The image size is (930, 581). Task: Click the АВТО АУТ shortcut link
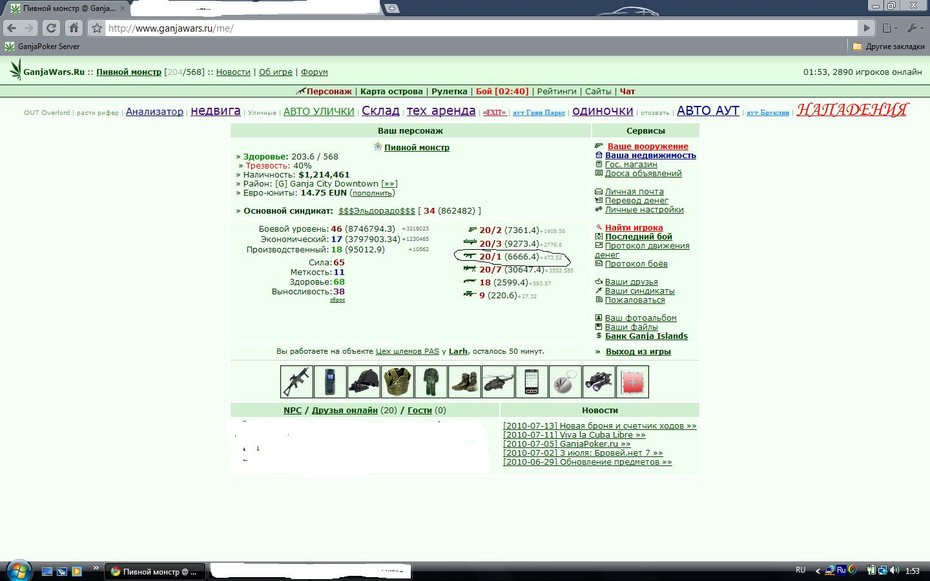pos(708,111)
